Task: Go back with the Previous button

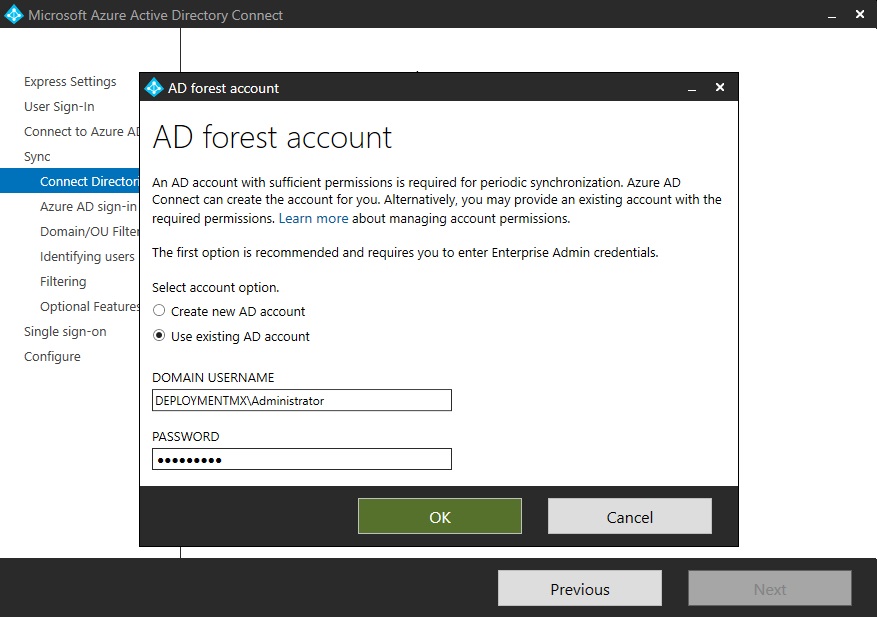Action: (x=580, y=589)
